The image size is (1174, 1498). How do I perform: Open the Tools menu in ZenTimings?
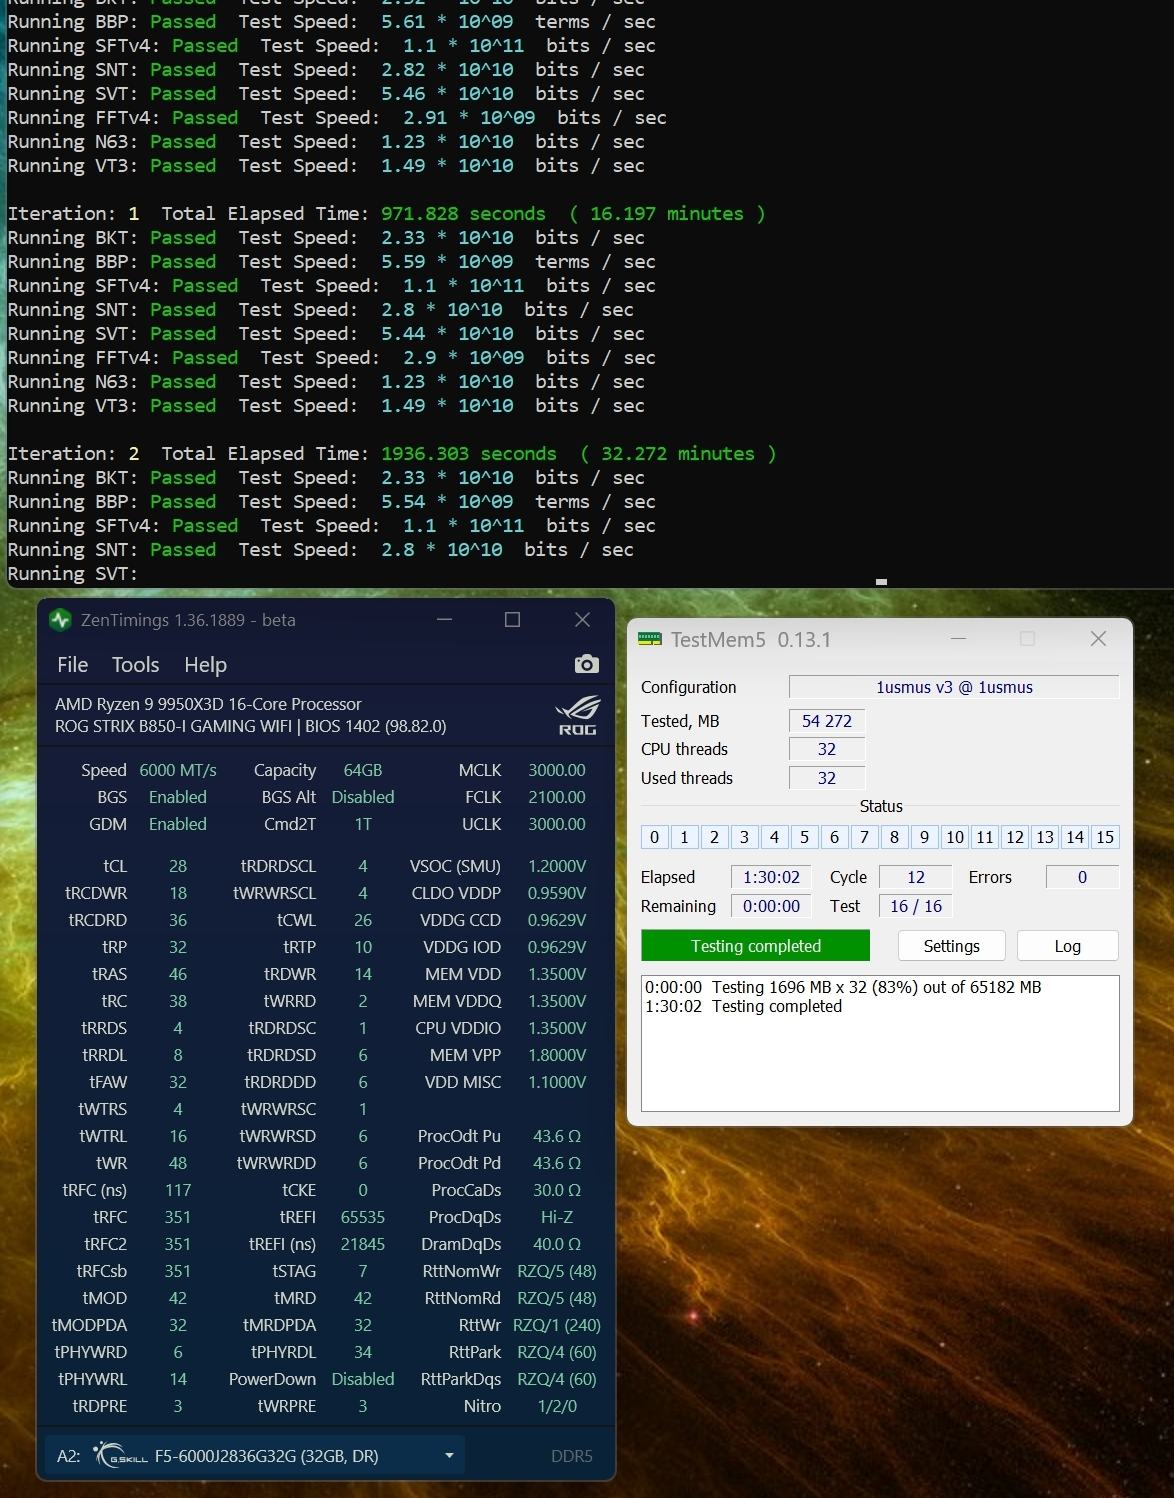tap(135, 665)
